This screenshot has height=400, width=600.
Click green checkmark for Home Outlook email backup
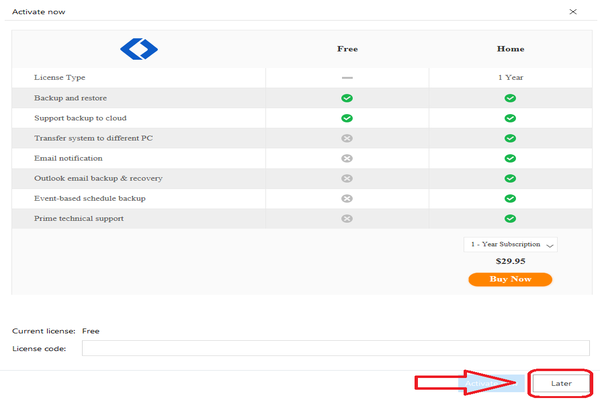pos(510,178)
